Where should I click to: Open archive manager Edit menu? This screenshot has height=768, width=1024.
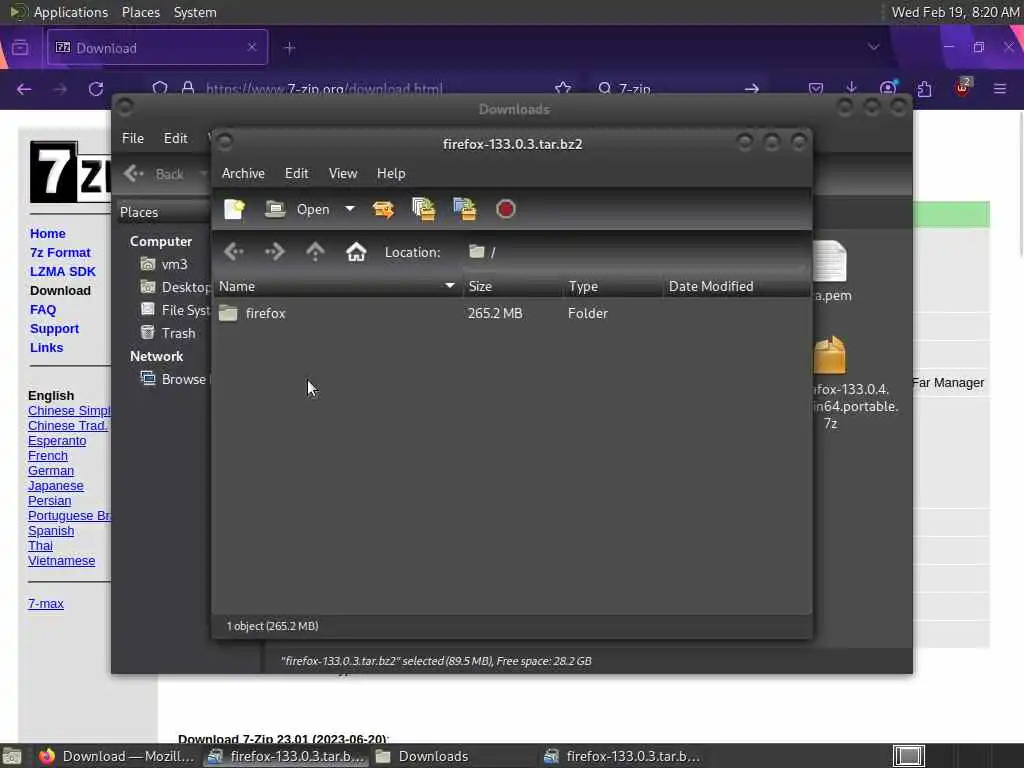point(296,173)
